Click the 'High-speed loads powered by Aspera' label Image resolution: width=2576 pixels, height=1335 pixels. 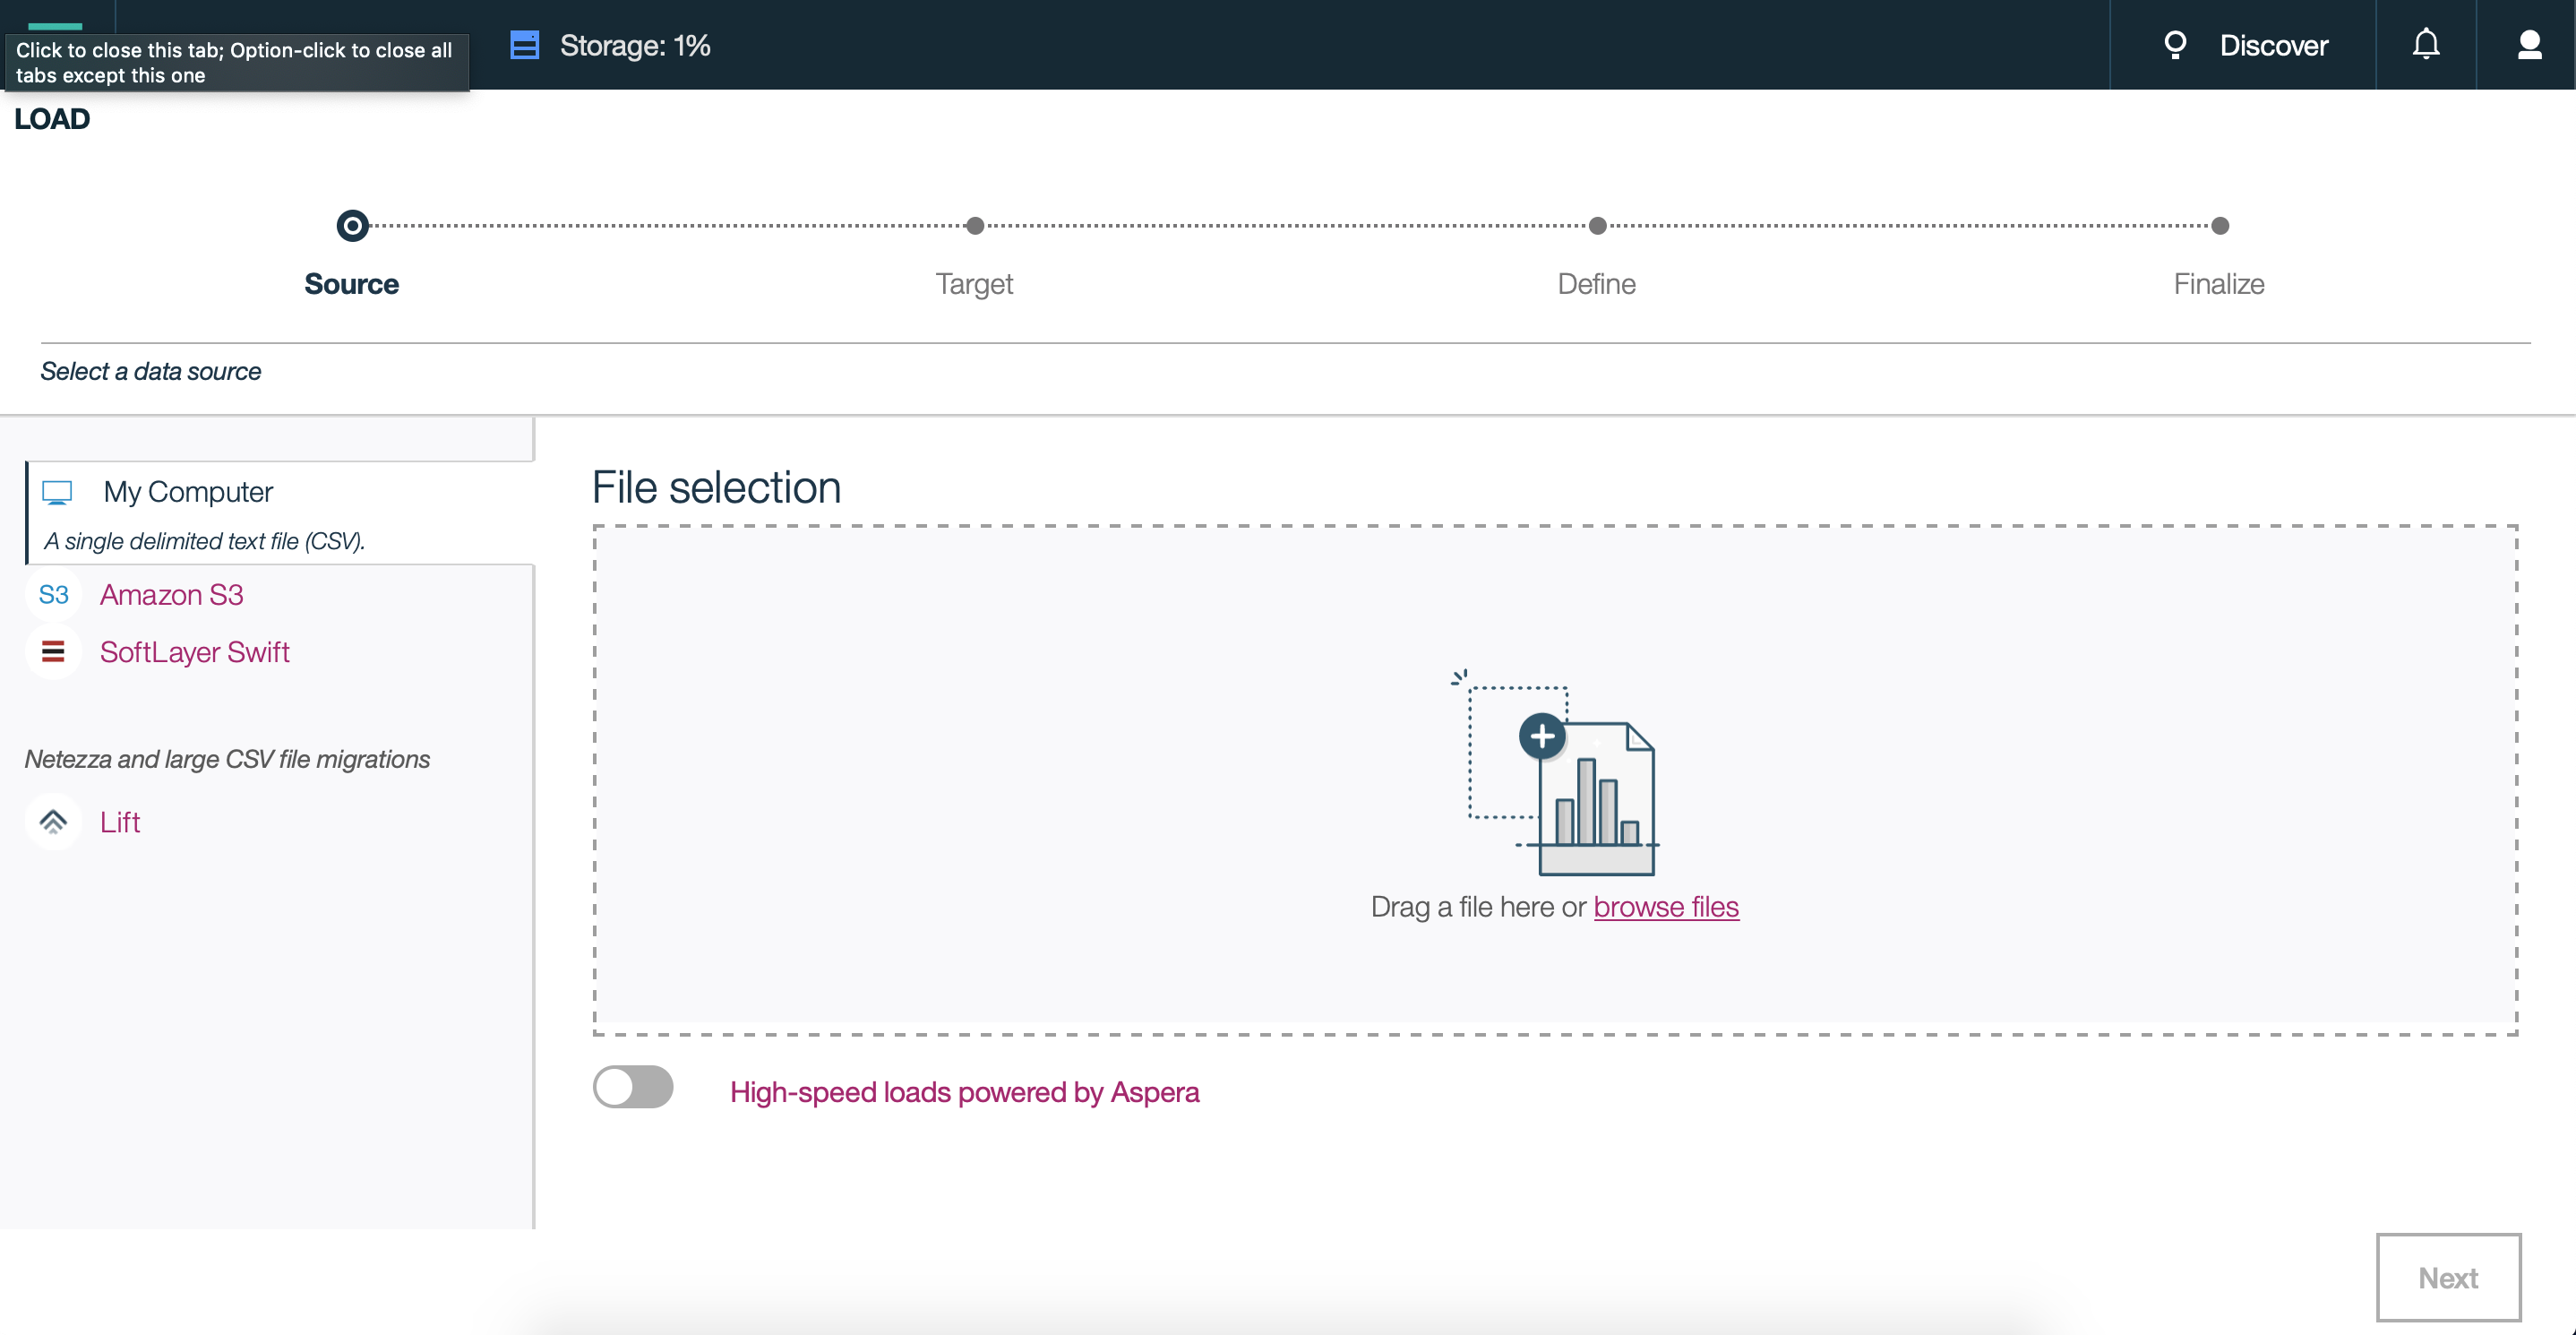tap(964, 1092)
